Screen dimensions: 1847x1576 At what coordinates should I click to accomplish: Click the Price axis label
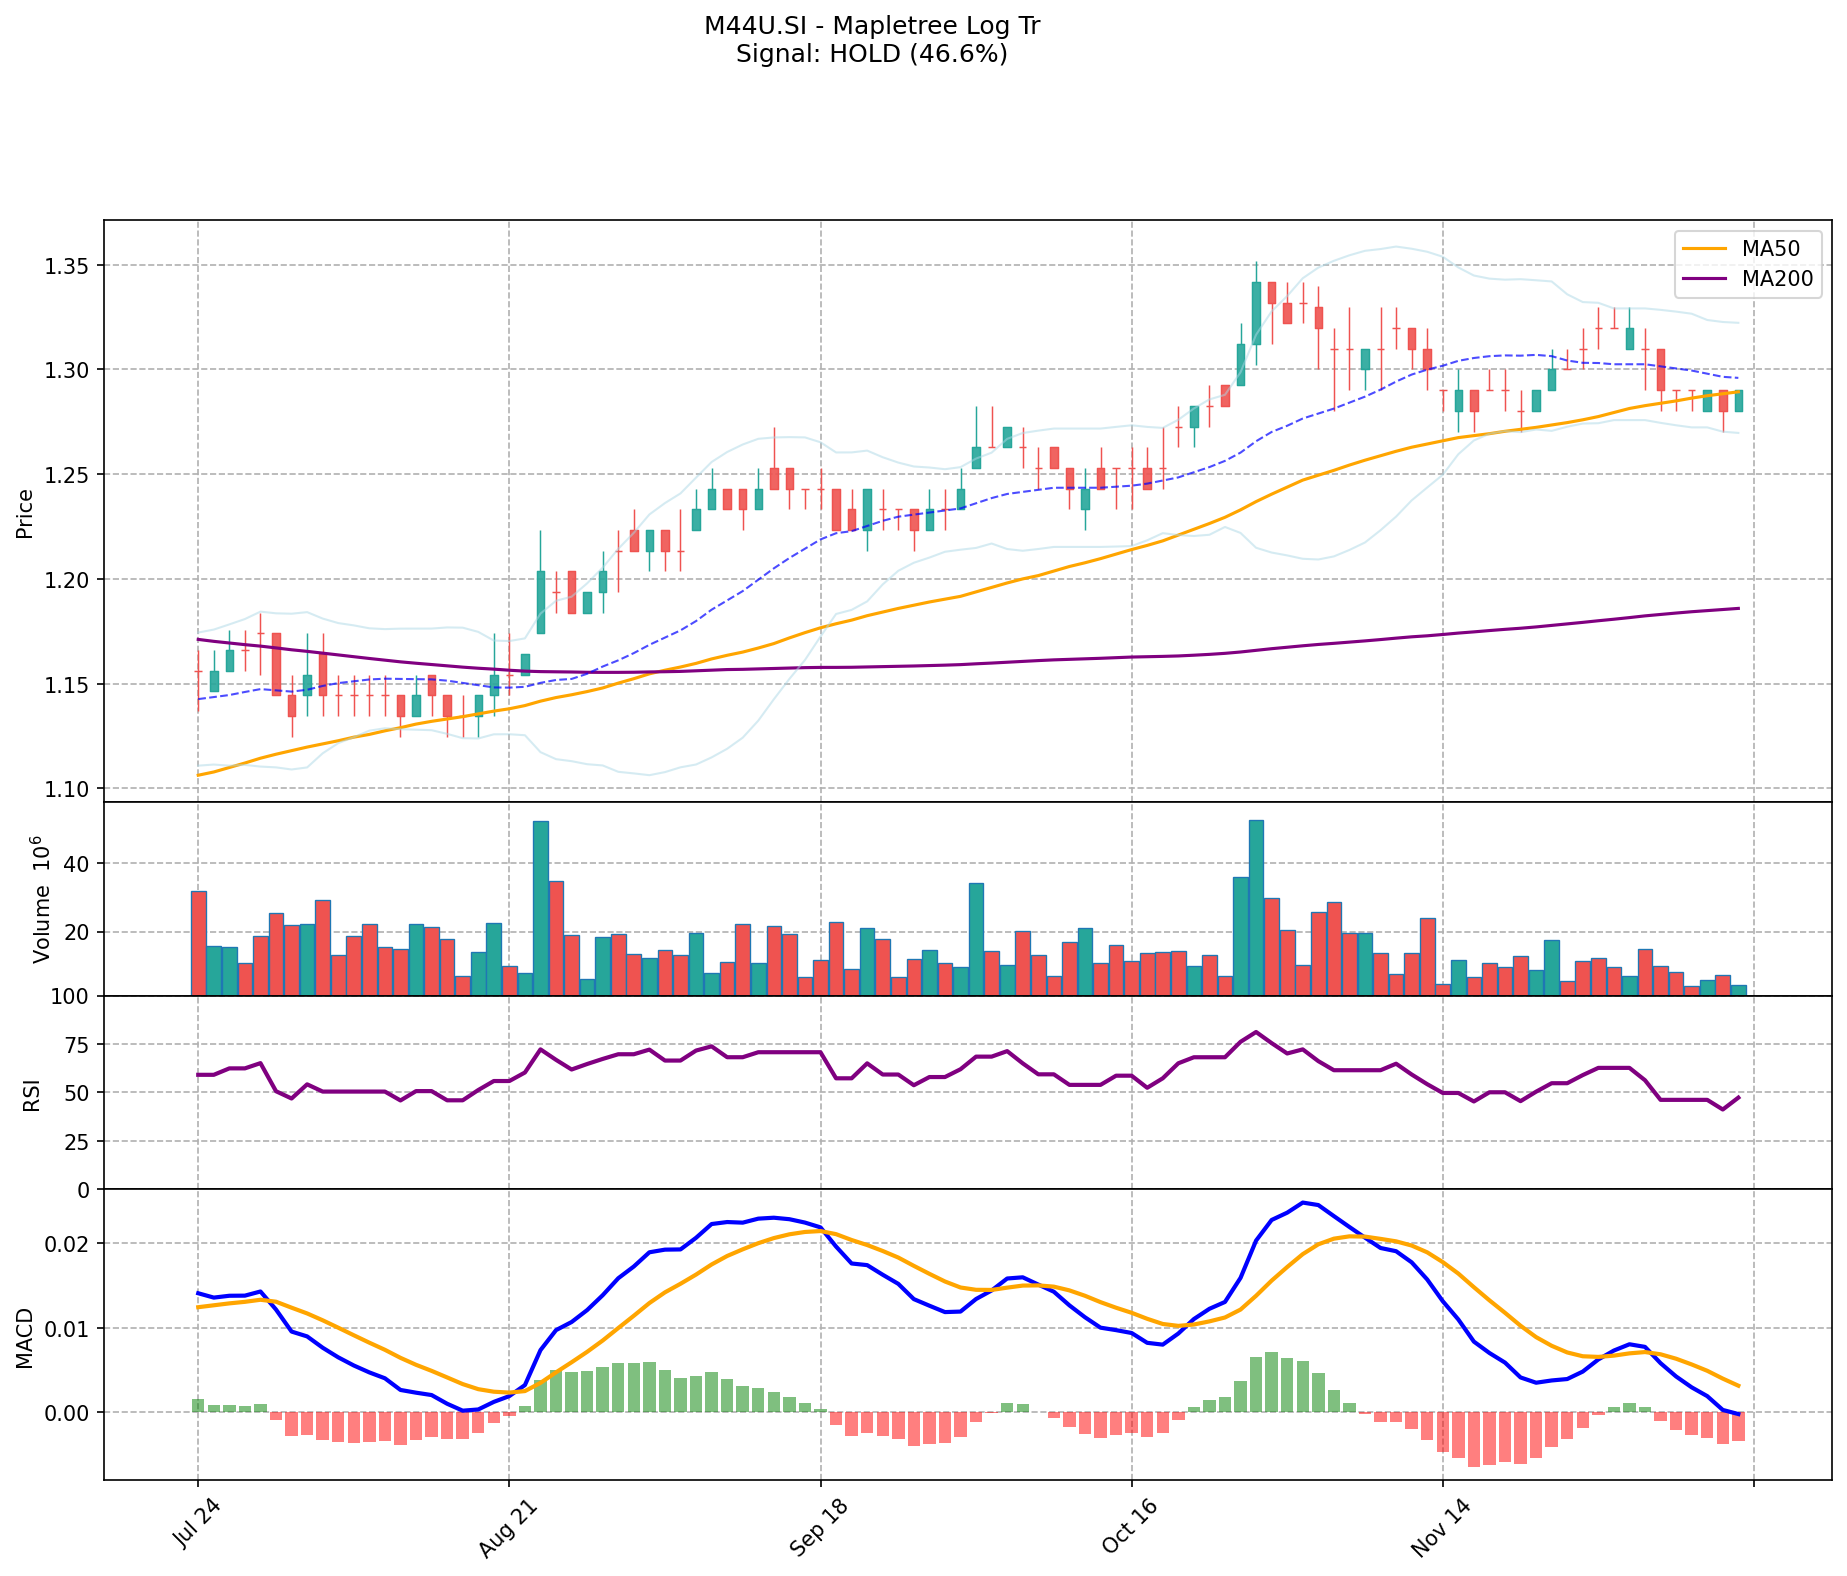(25, 513)
